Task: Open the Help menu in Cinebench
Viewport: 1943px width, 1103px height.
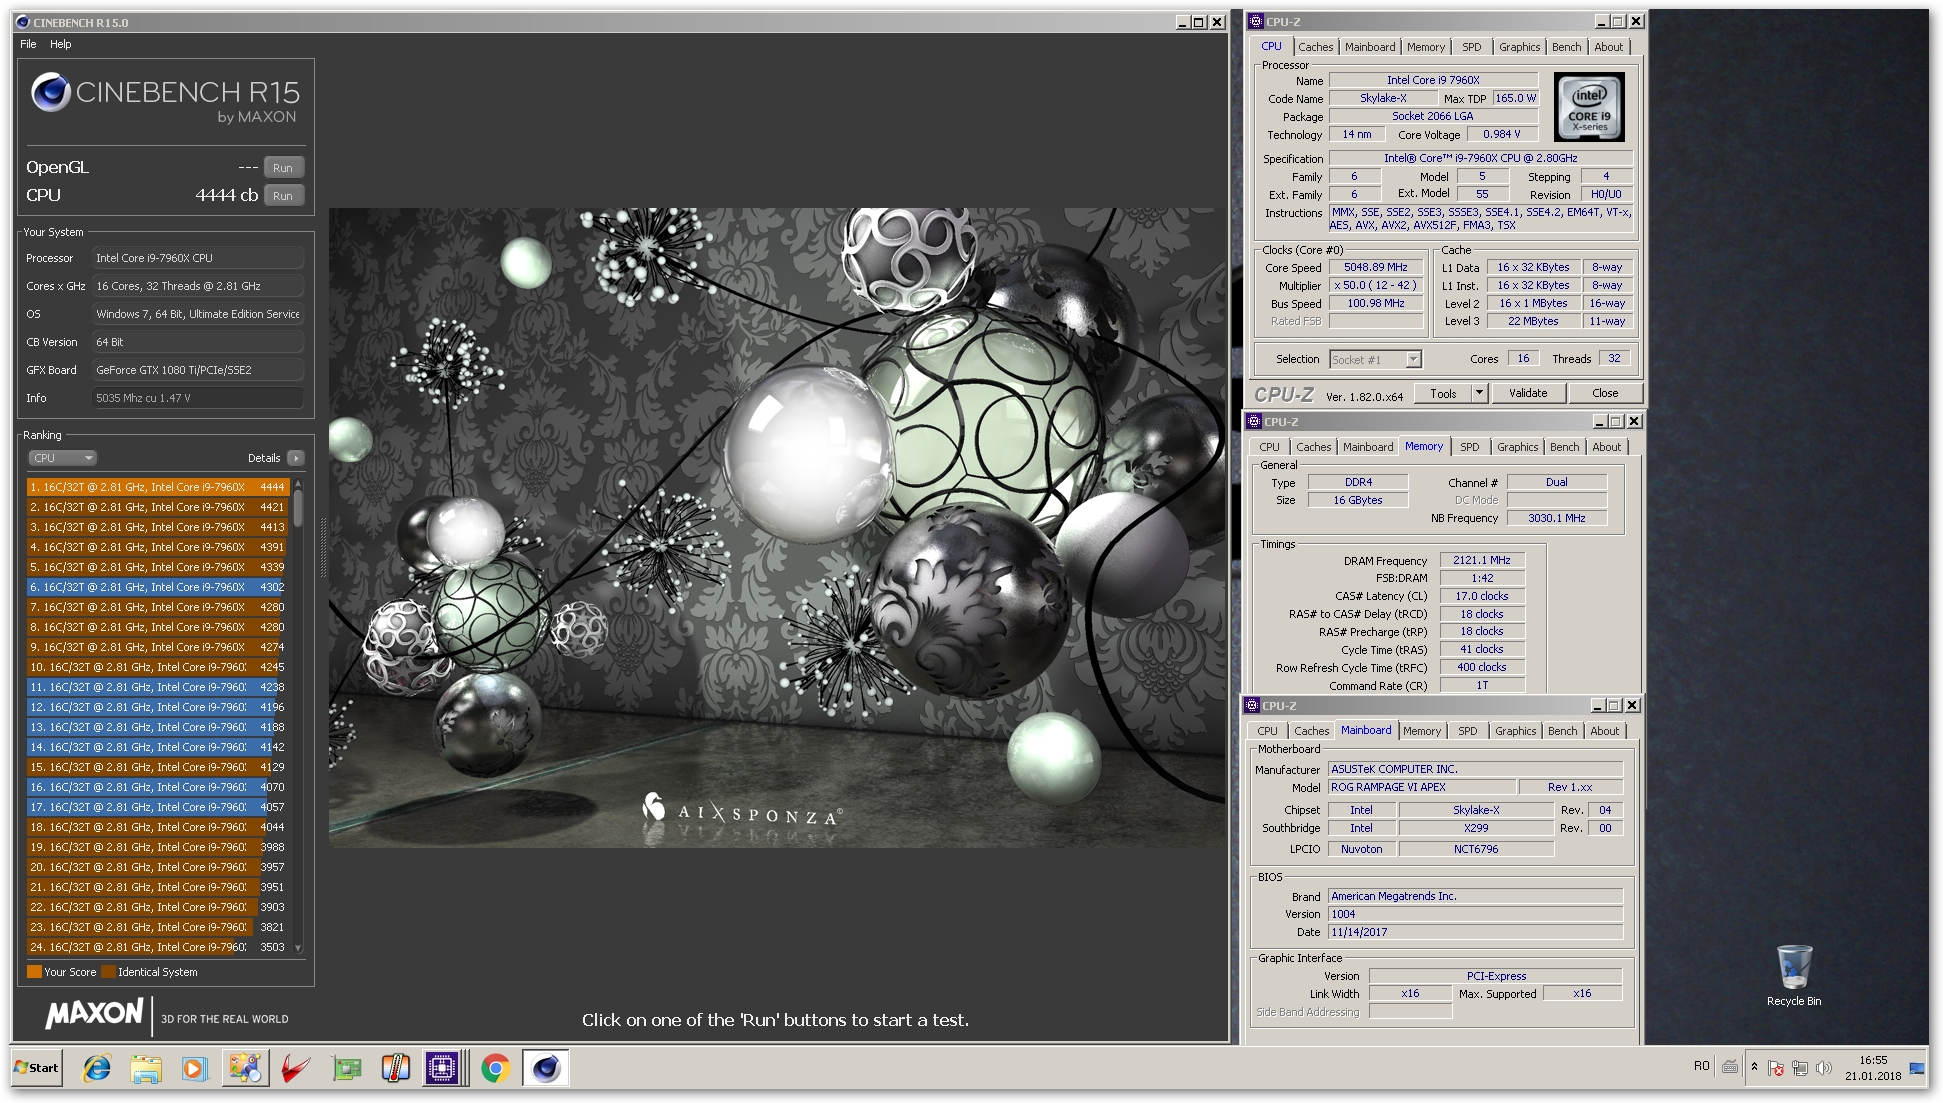Action: (61, 44)
